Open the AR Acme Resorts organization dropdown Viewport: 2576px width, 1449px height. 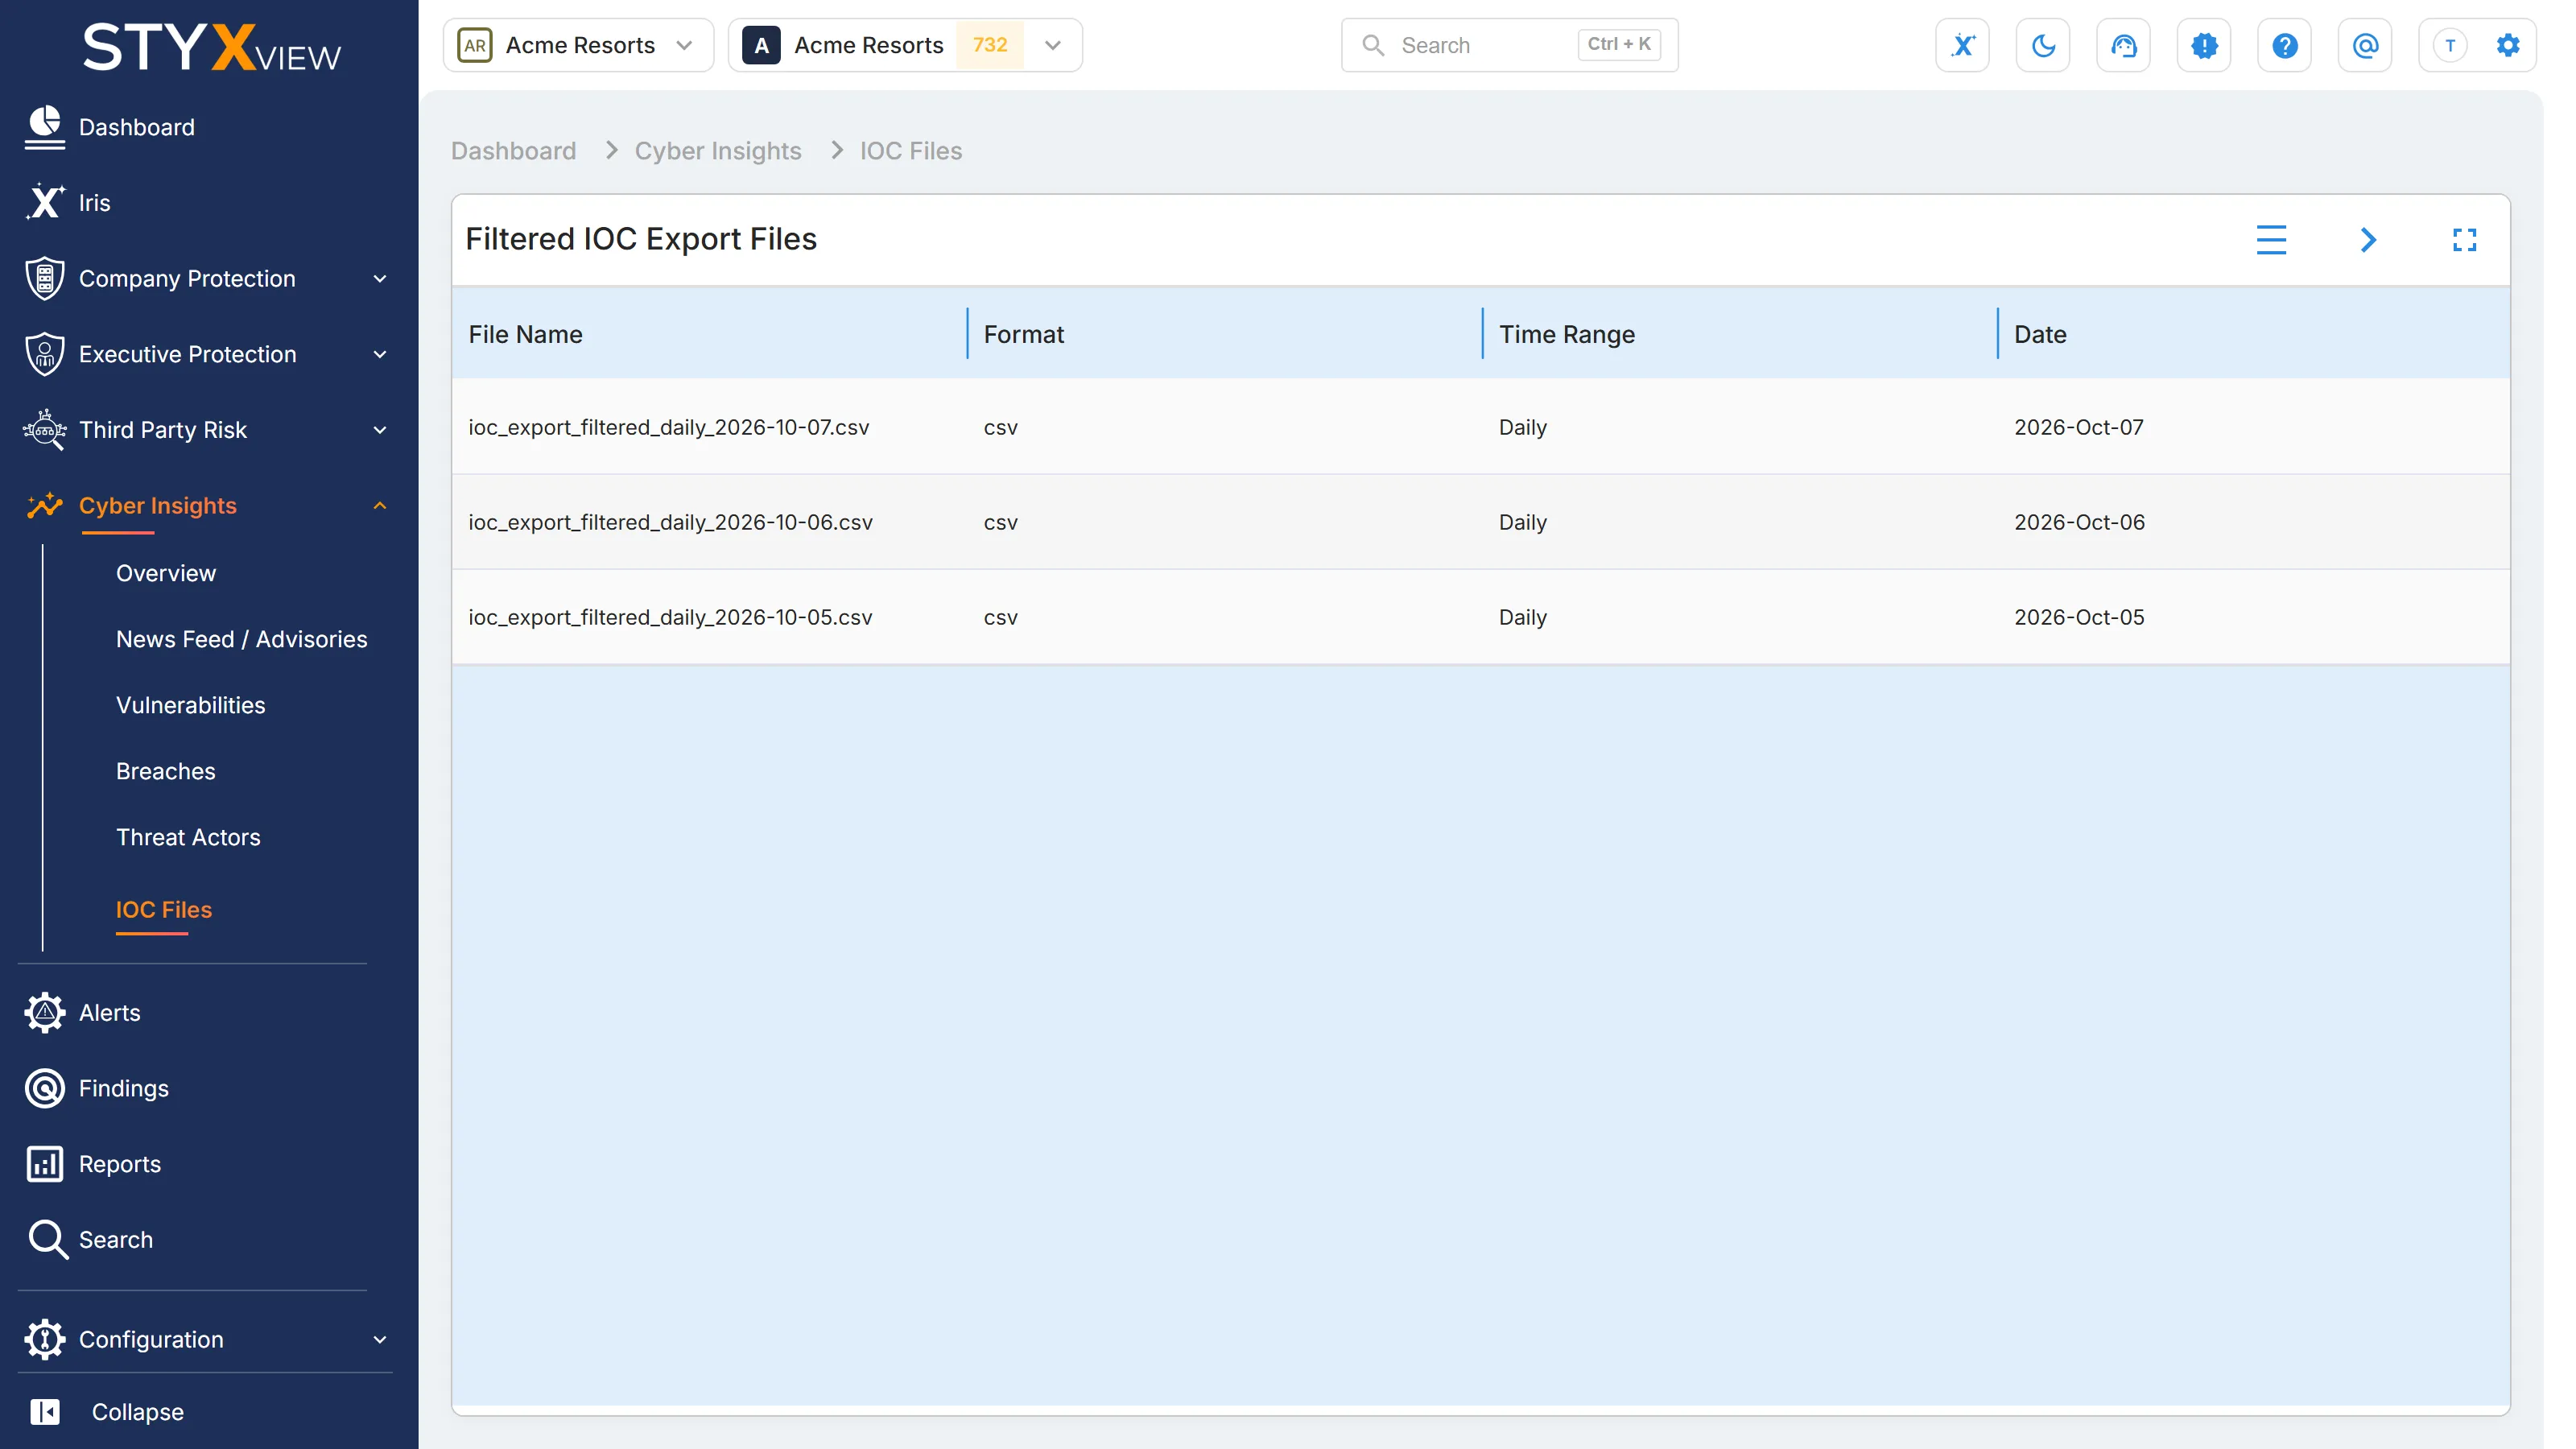click(578, 45)
